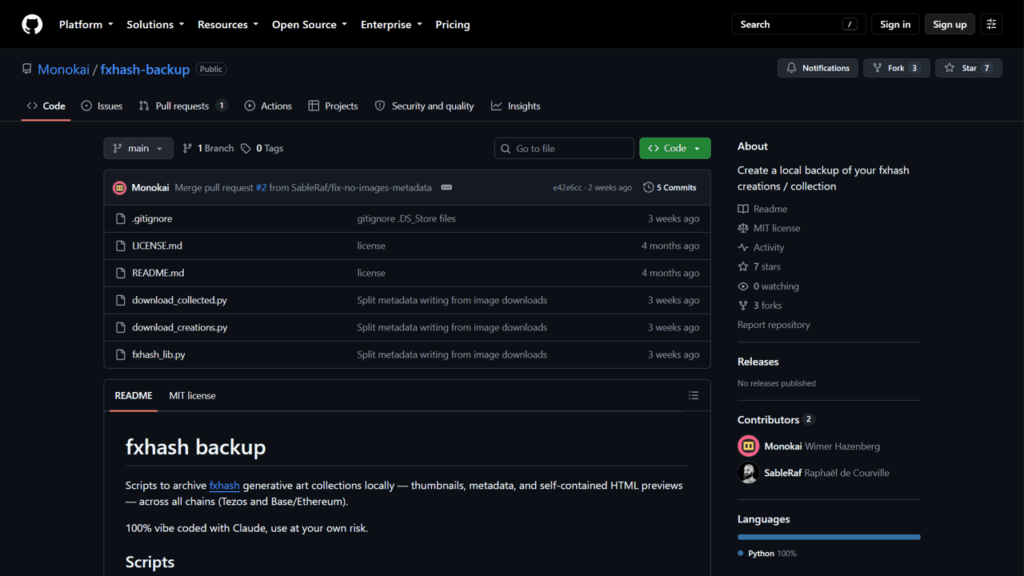View the 1 Branch link
Viewport: 1024px width, 576px height.
pyautogui.click(x=208, y=148)
